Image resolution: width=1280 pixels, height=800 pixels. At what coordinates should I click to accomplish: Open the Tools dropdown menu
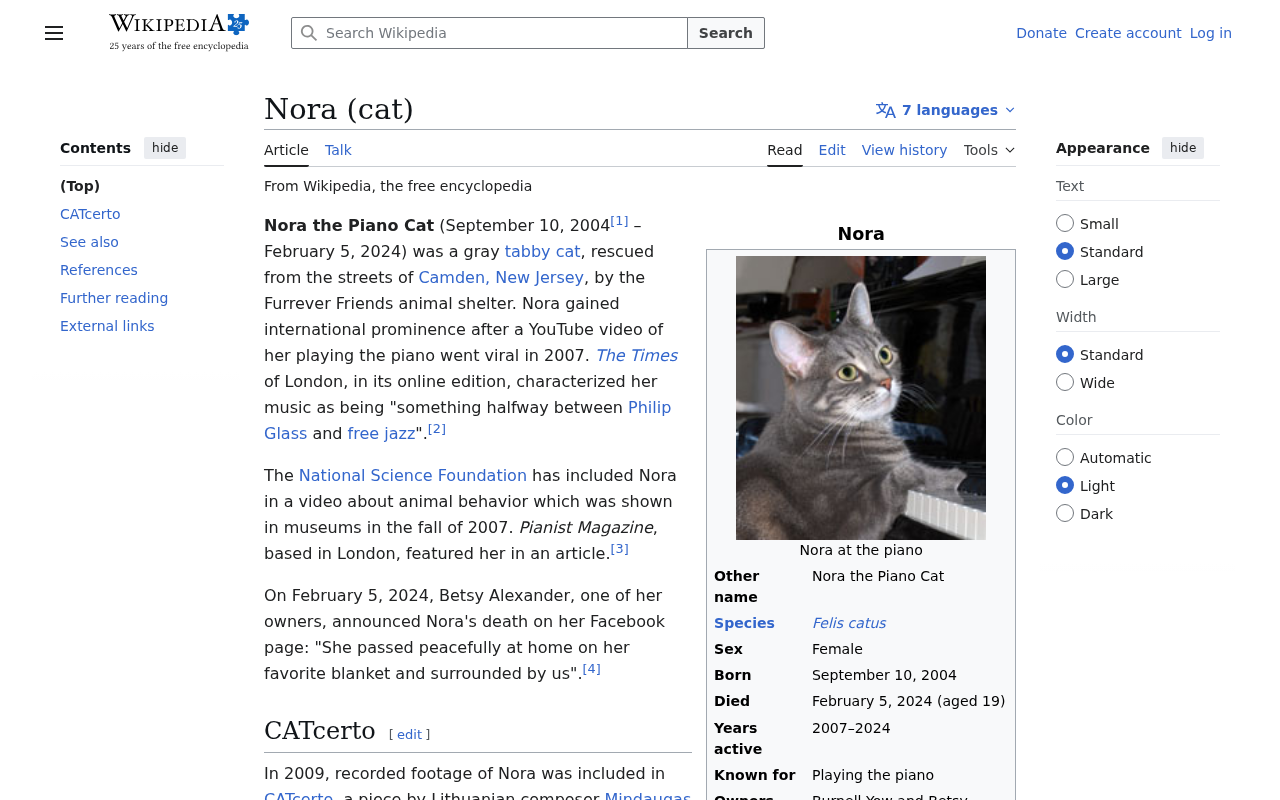click(x=989, y=150)
